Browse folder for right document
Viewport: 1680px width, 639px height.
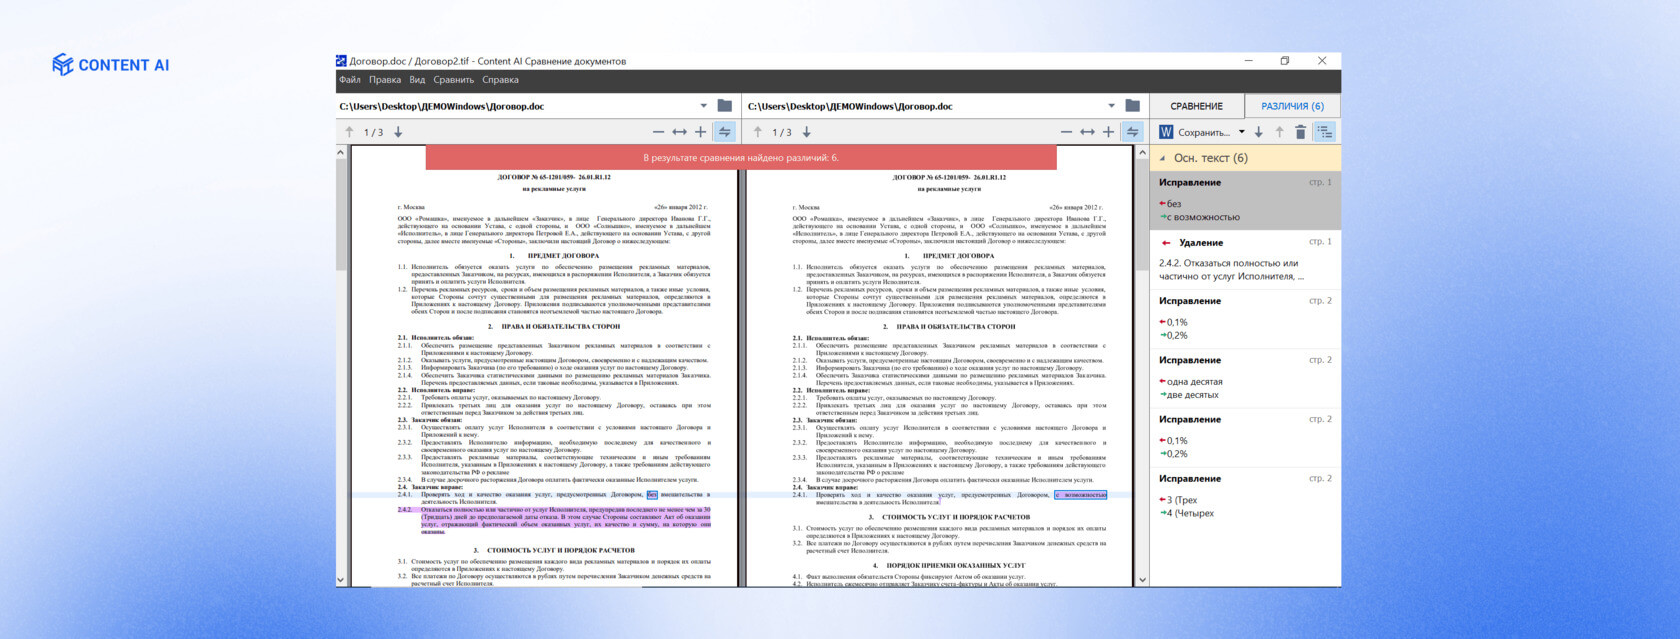tap(1132, 106)
